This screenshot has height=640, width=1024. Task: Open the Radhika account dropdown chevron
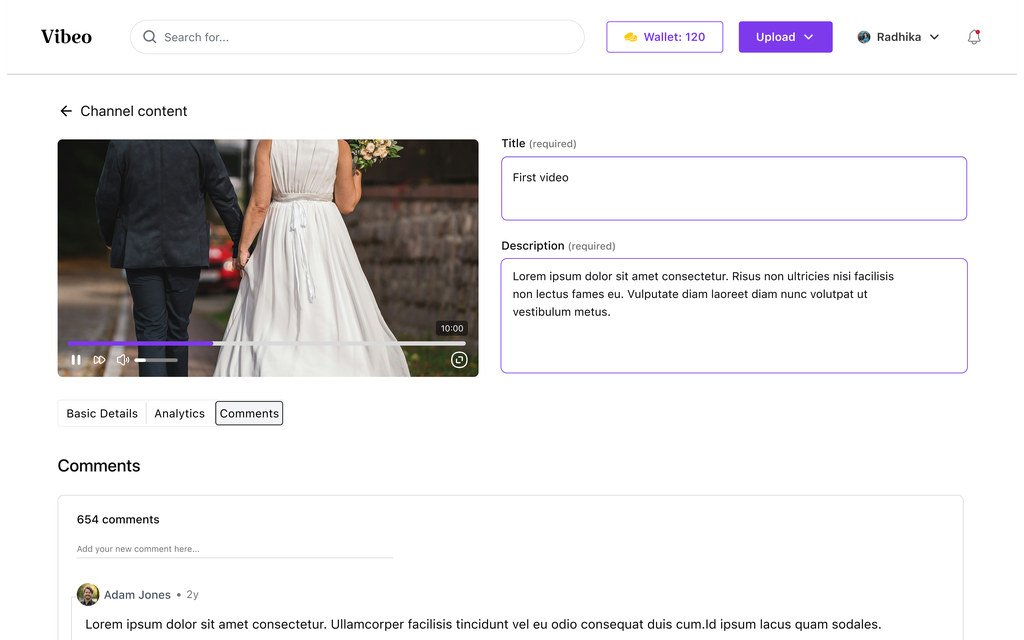[x=935, y=37]
